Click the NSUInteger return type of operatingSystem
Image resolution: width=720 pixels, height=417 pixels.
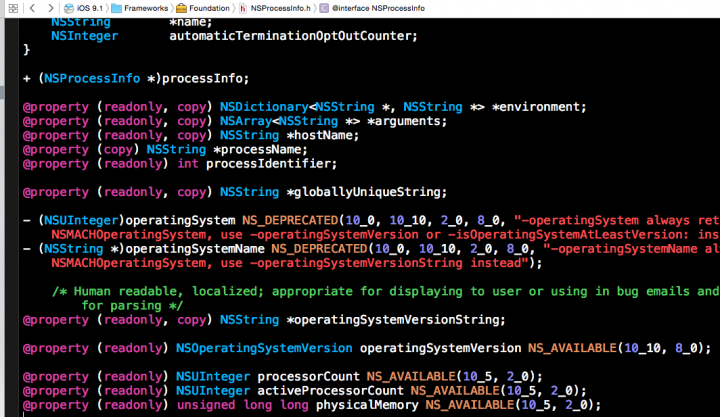[81, 221]
